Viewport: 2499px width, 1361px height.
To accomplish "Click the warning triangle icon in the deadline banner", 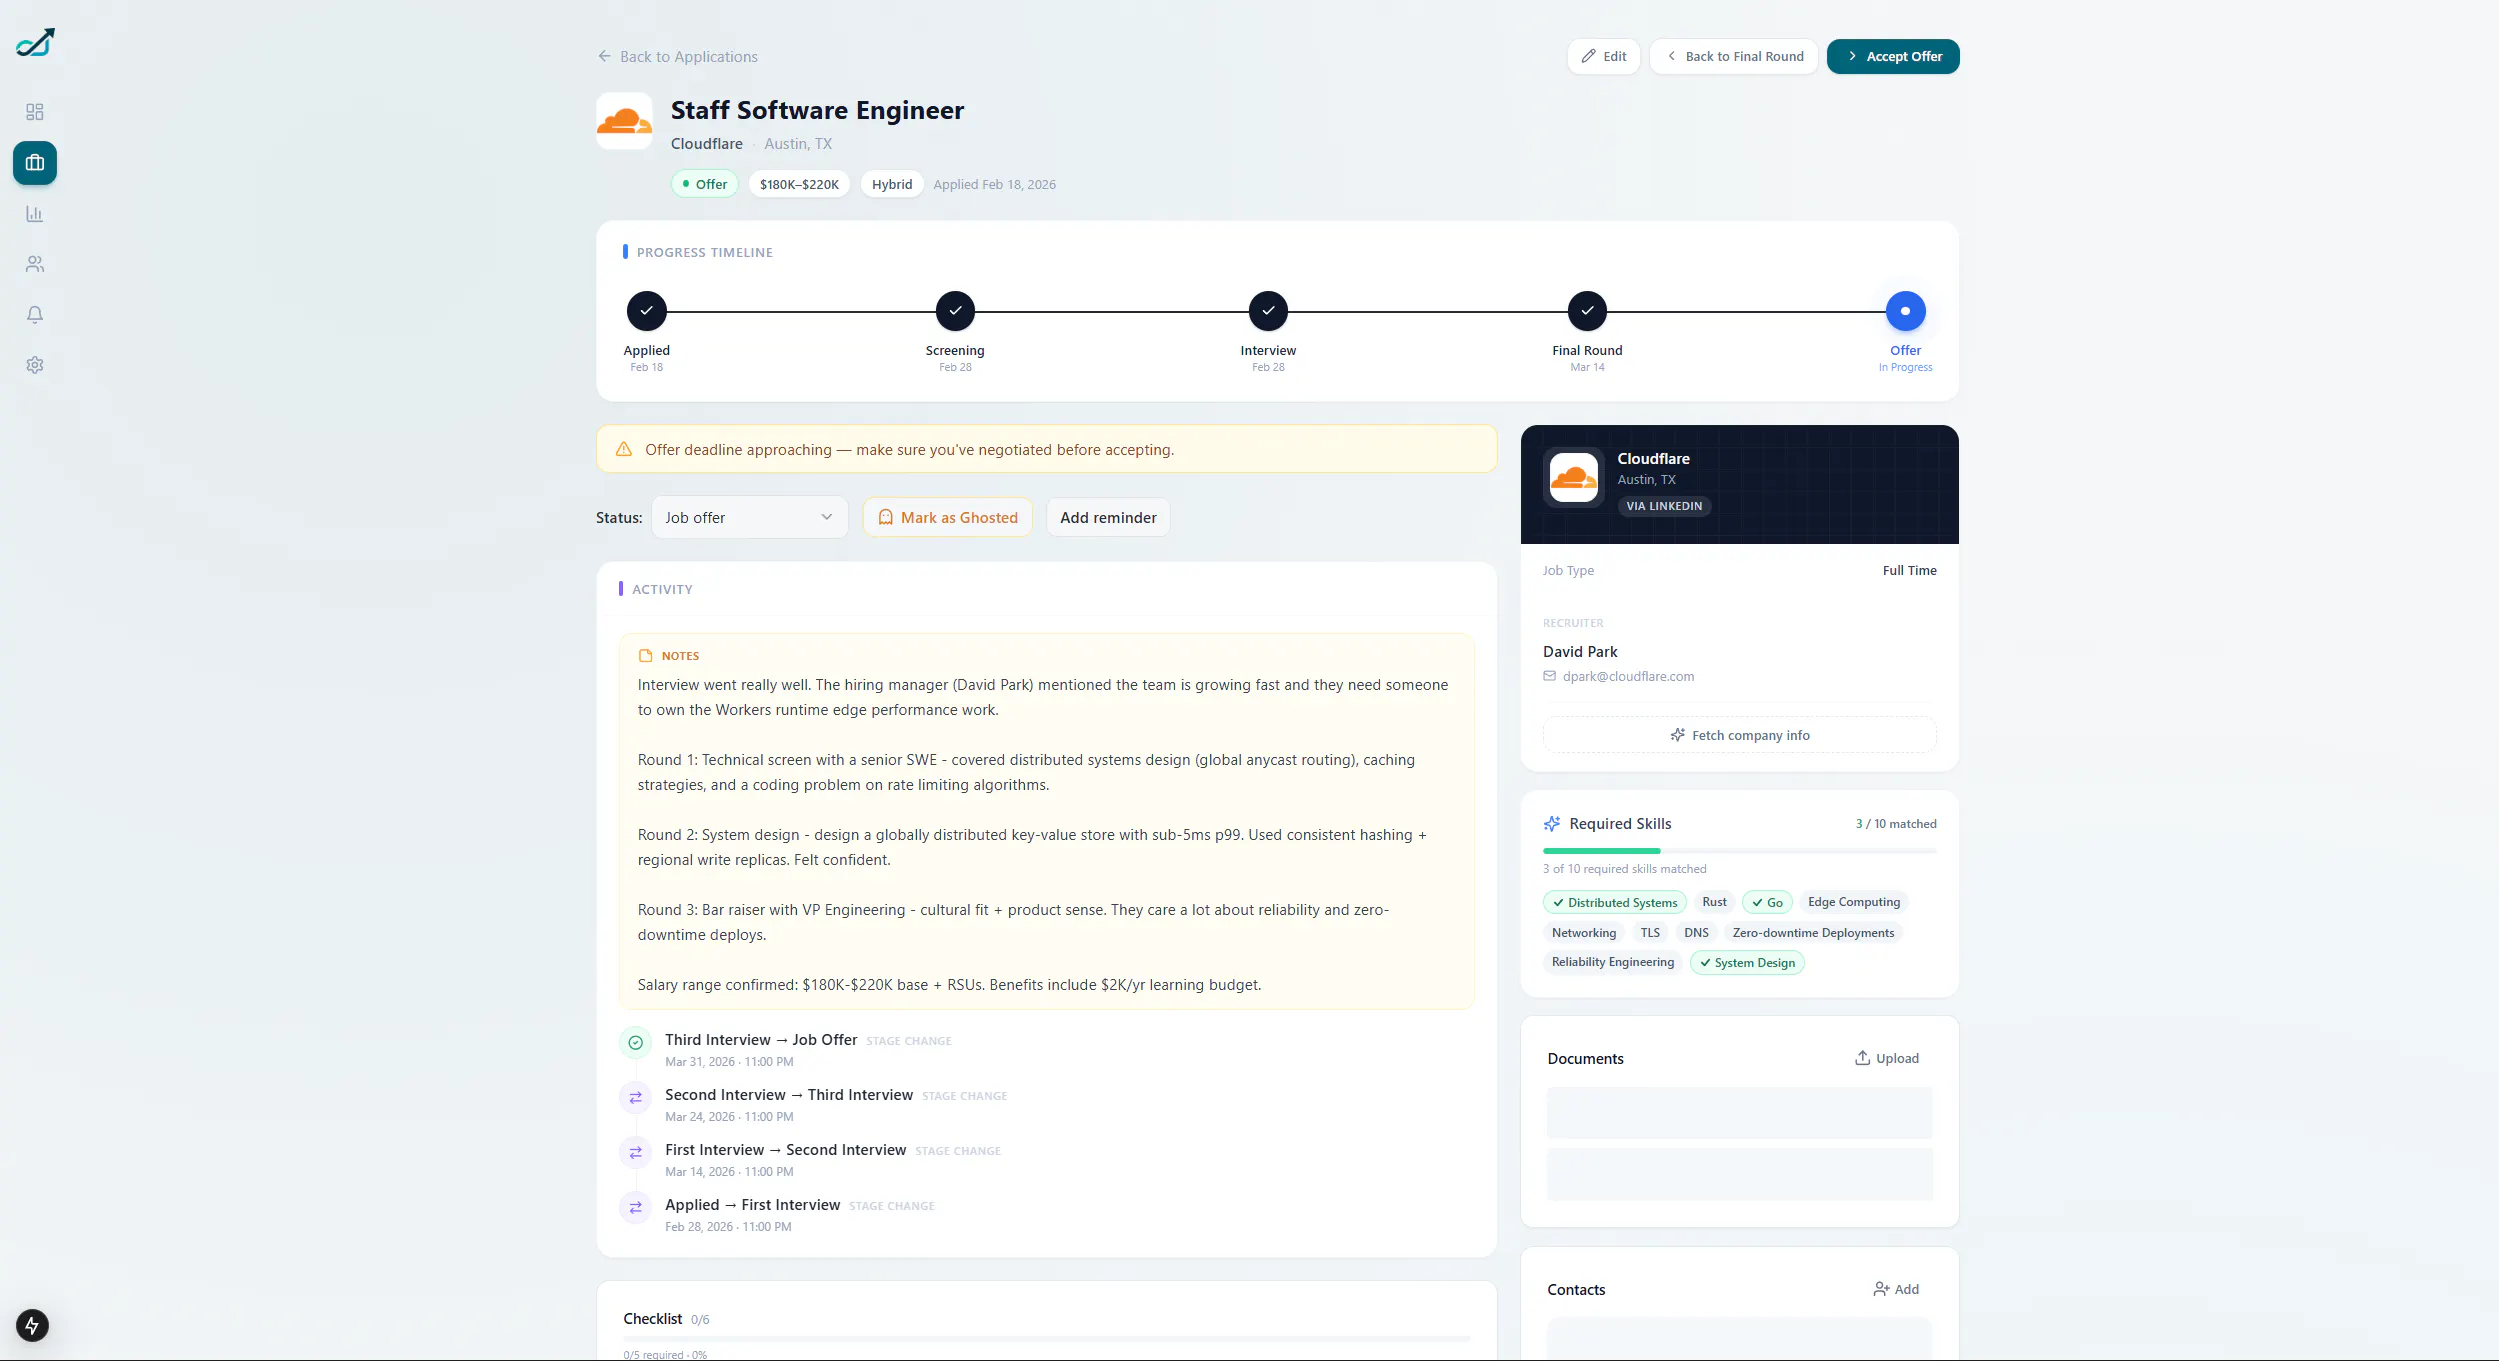I will click(x=624, y=450).
